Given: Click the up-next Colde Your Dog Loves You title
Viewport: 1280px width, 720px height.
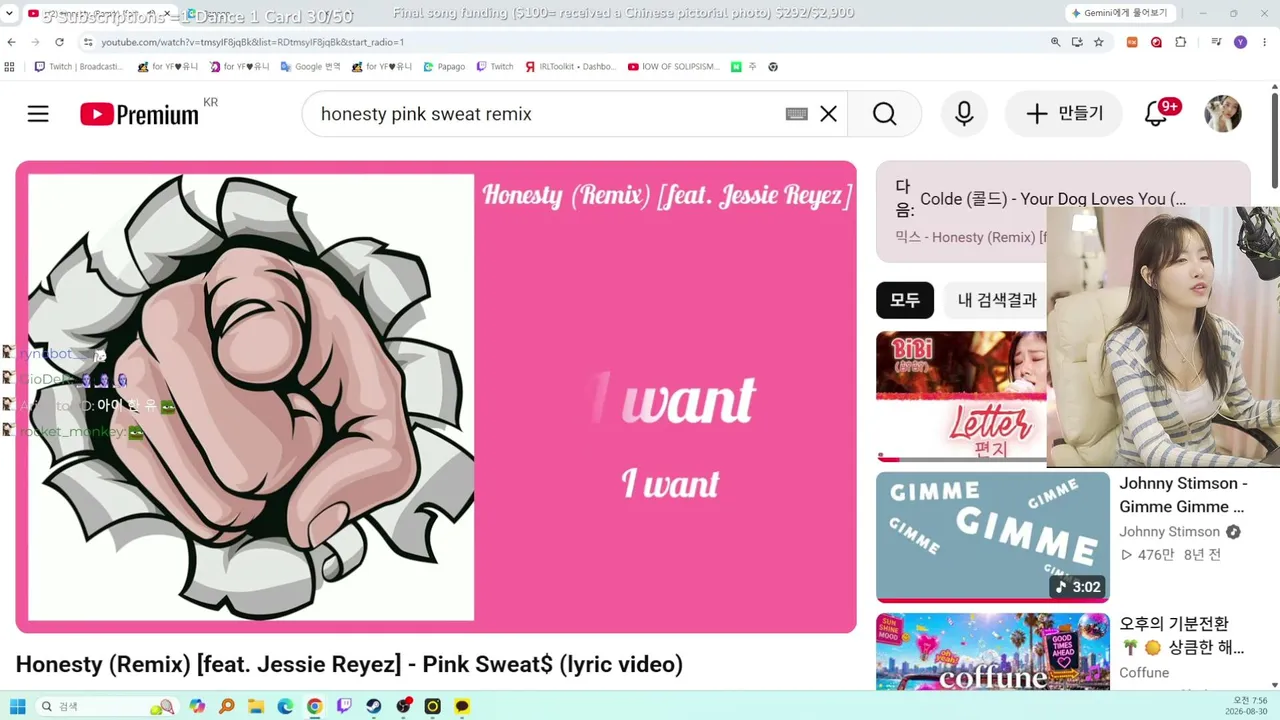Looking at the screenshot, I should tap(1053, 198).
